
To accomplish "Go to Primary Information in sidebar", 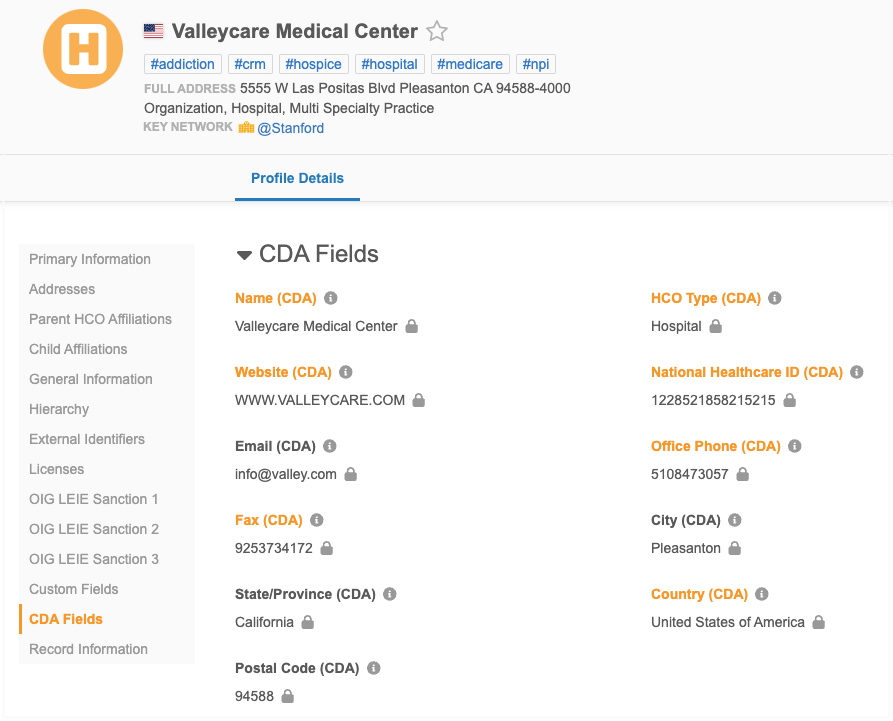I will pos(90,259).
